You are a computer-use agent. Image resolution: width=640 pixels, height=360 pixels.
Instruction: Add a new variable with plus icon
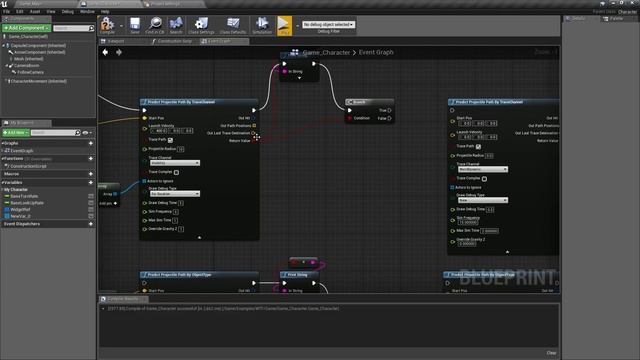[91, 182]
